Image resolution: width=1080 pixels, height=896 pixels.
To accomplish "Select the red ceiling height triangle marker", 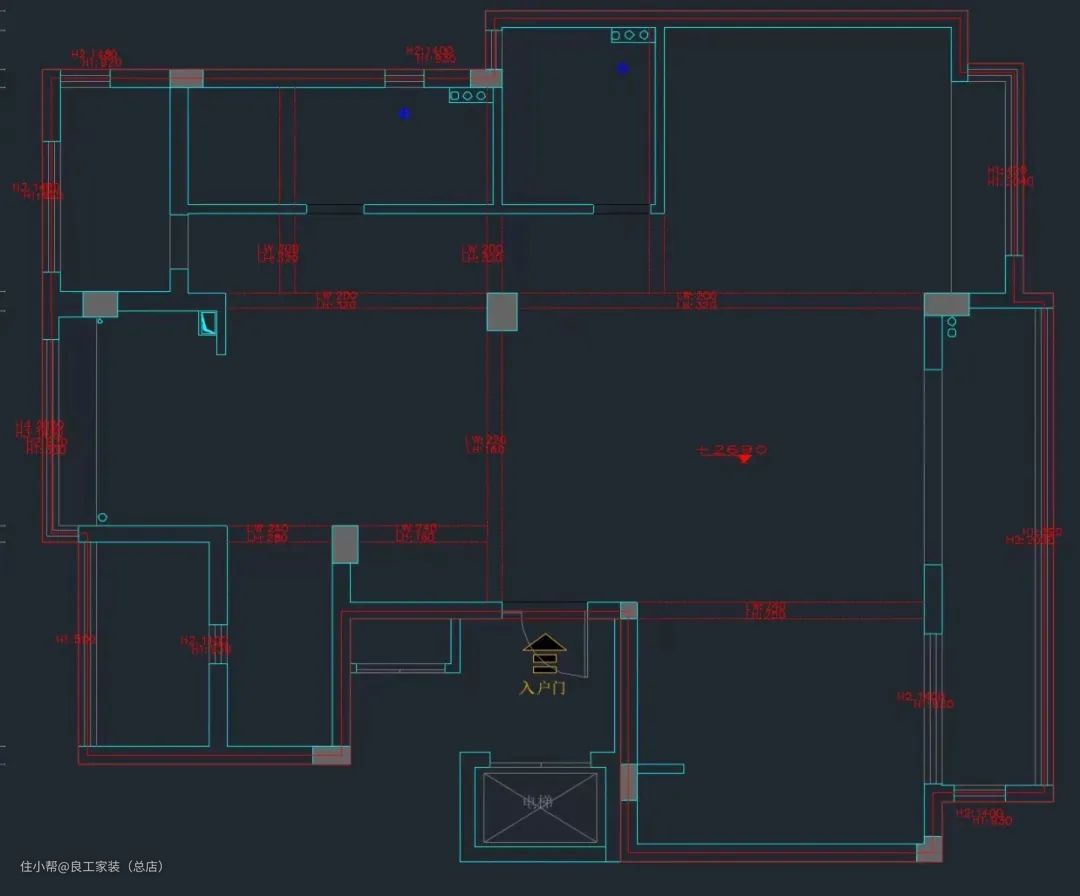I will coord(743,459).
